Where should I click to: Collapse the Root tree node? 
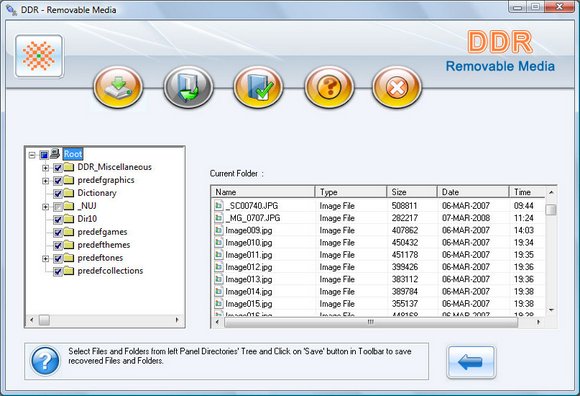pos(32,155)
